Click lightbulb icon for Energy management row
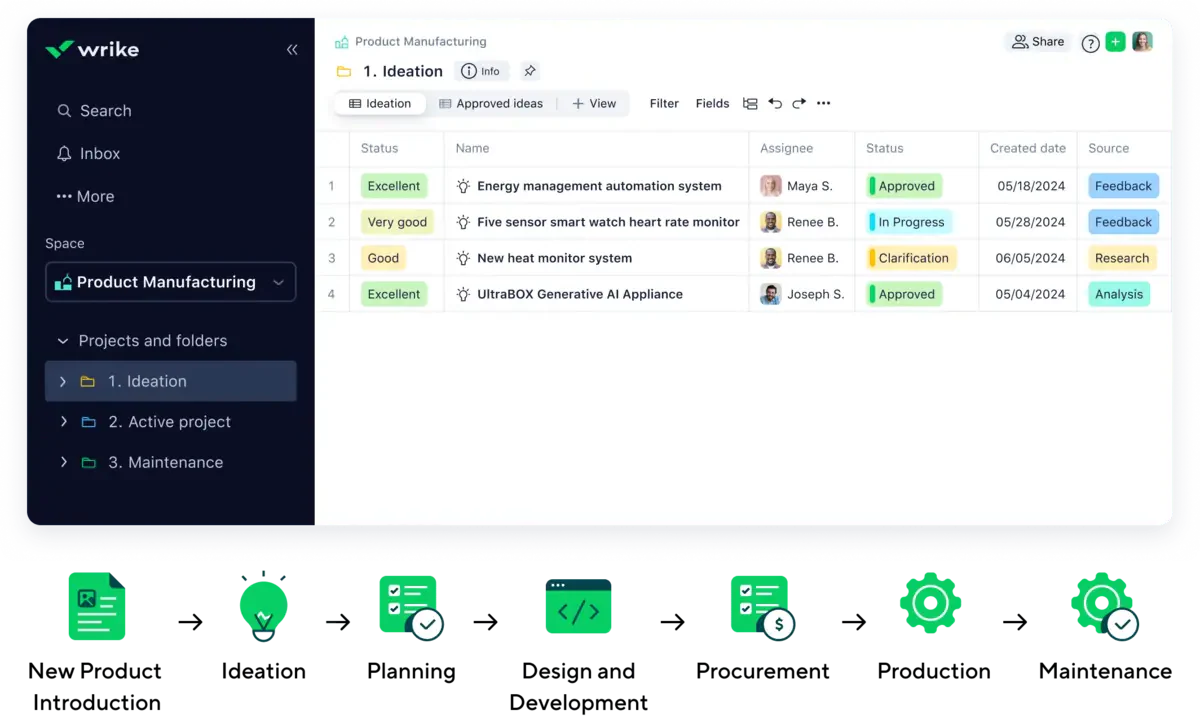Image resolution: width=1200 pixels, height=719 pixels. [x=463, y=186]
